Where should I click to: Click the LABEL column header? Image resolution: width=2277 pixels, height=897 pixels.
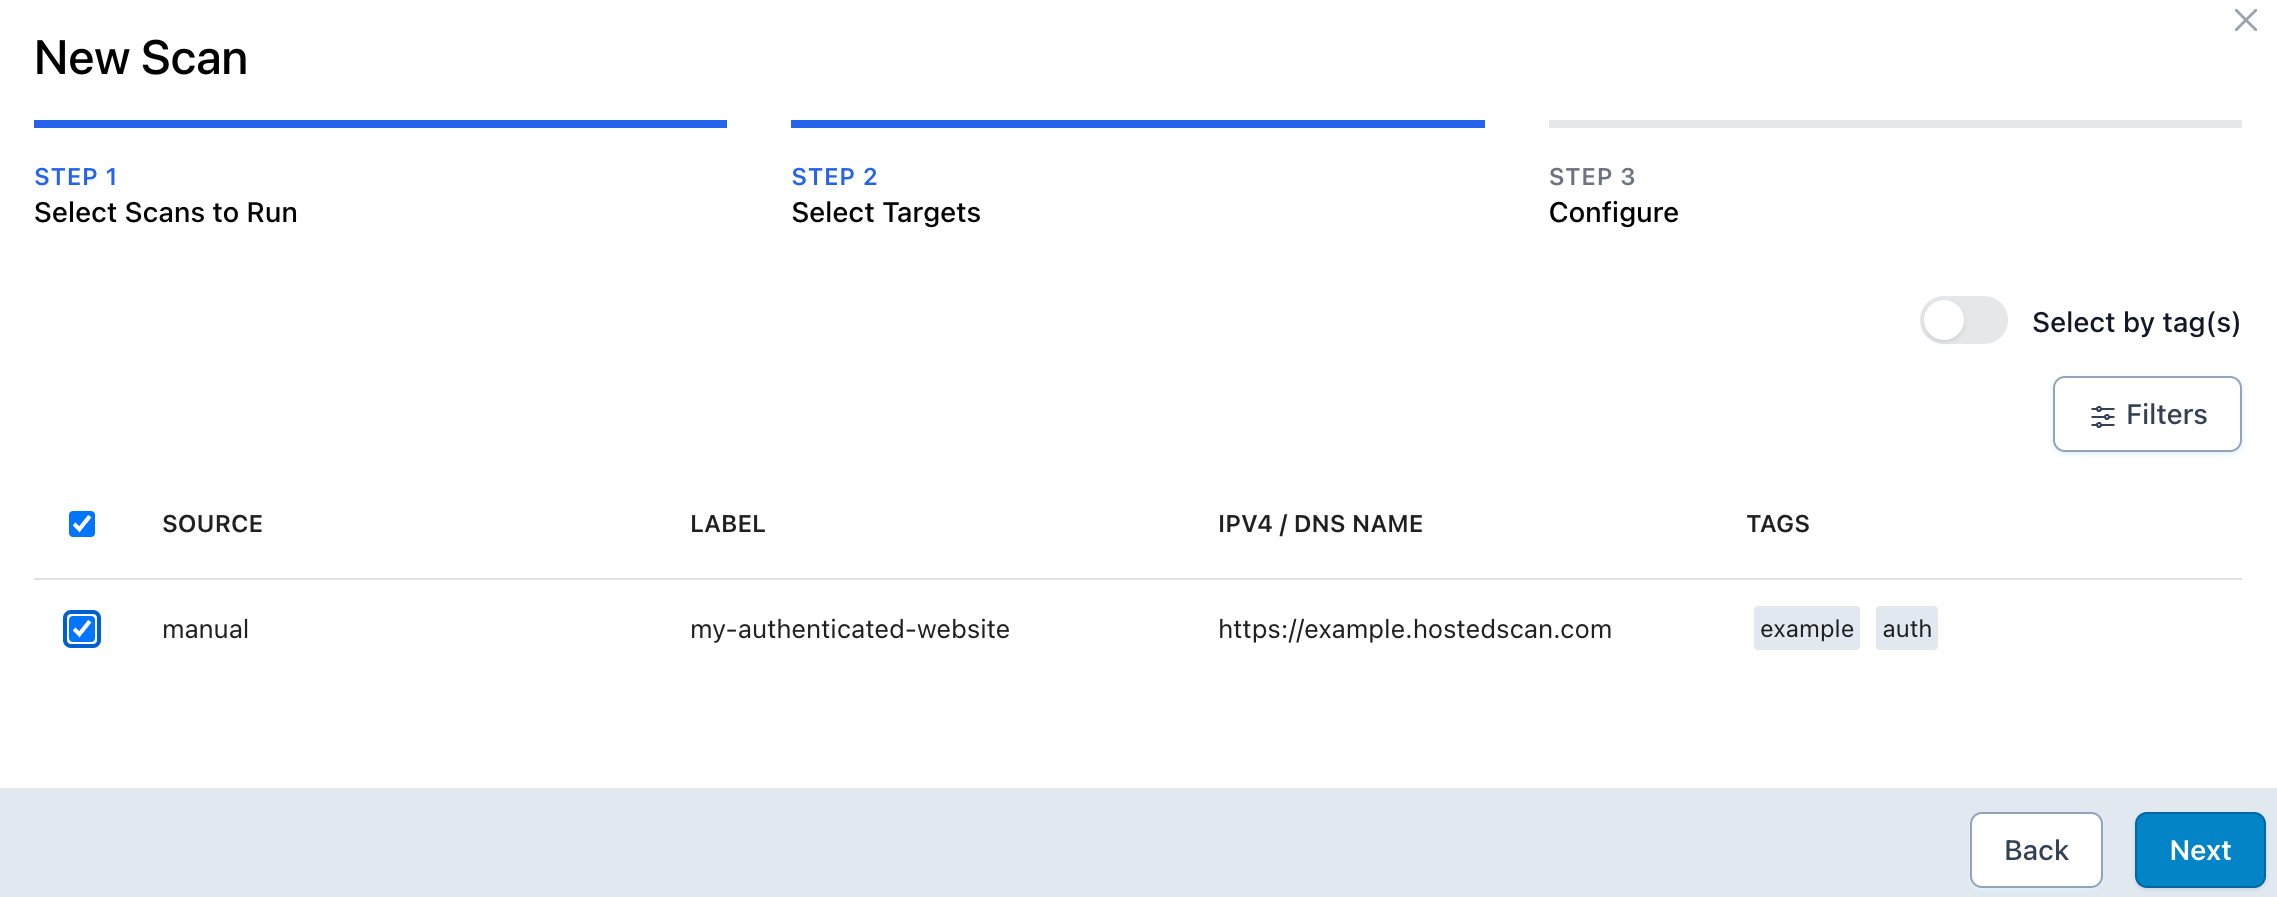coord(727,524)
